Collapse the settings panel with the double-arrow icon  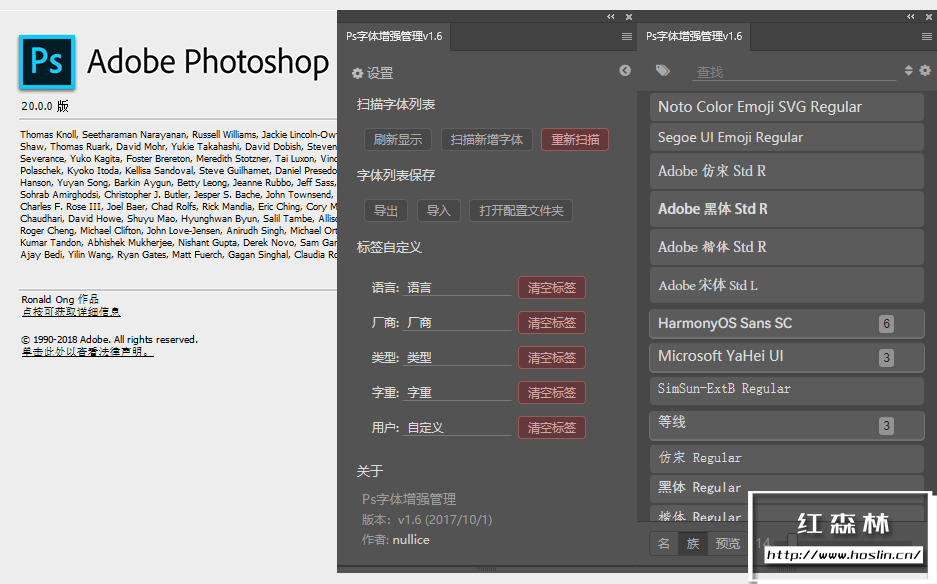[610, 17]
